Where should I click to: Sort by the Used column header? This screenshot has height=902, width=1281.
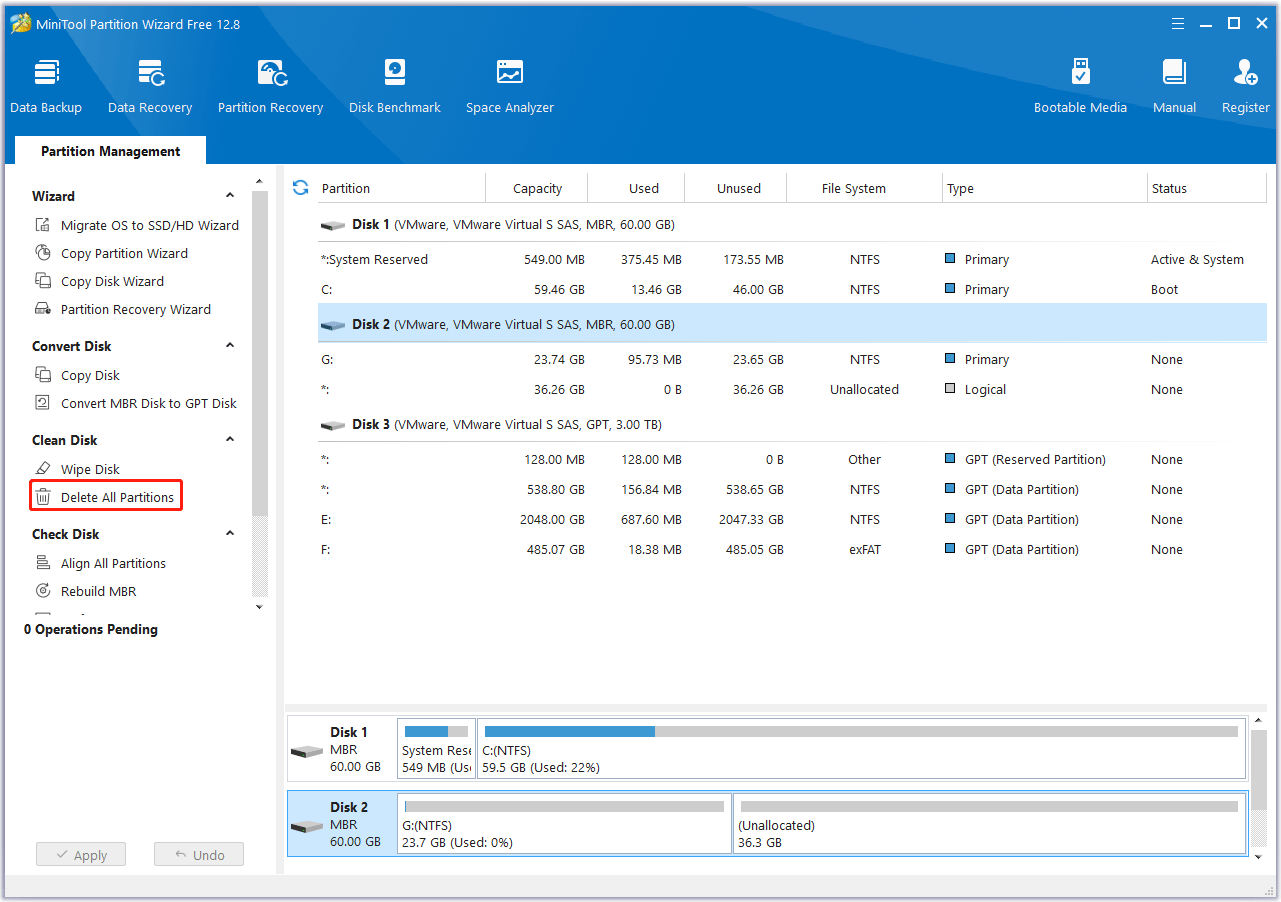pos(636,188)
